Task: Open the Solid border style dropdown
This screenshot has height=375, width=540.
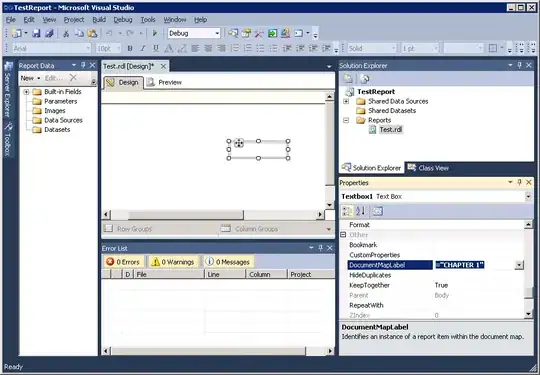Action: [394, 49]
